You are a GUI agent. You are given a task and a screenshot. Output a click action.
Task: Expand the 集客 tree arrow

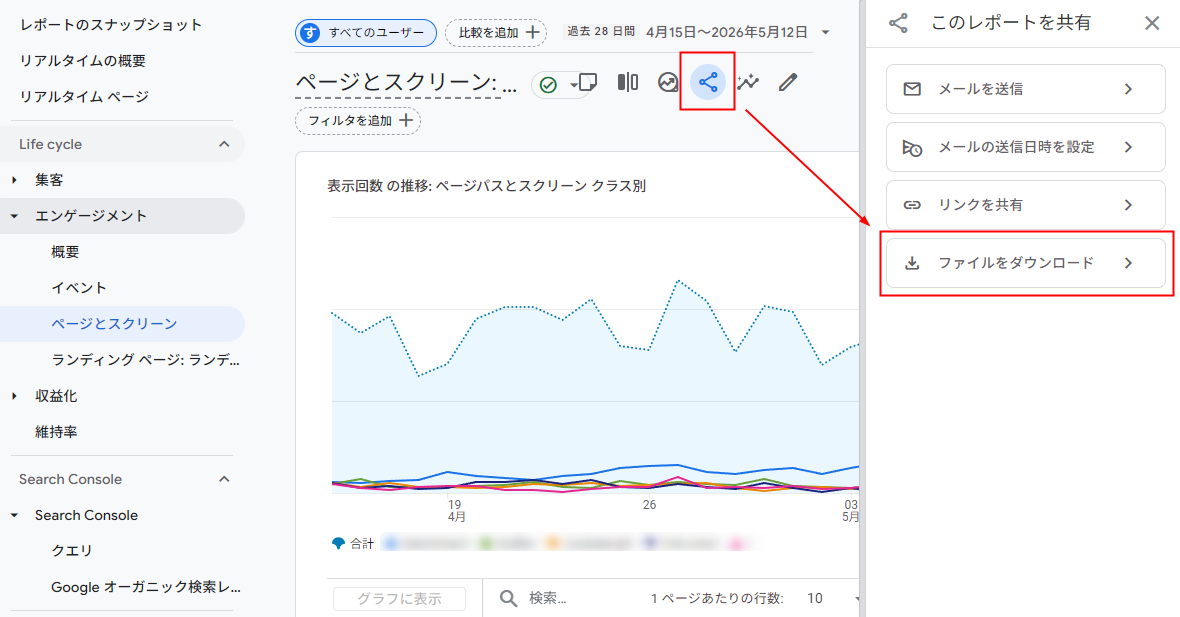[14, 180]
